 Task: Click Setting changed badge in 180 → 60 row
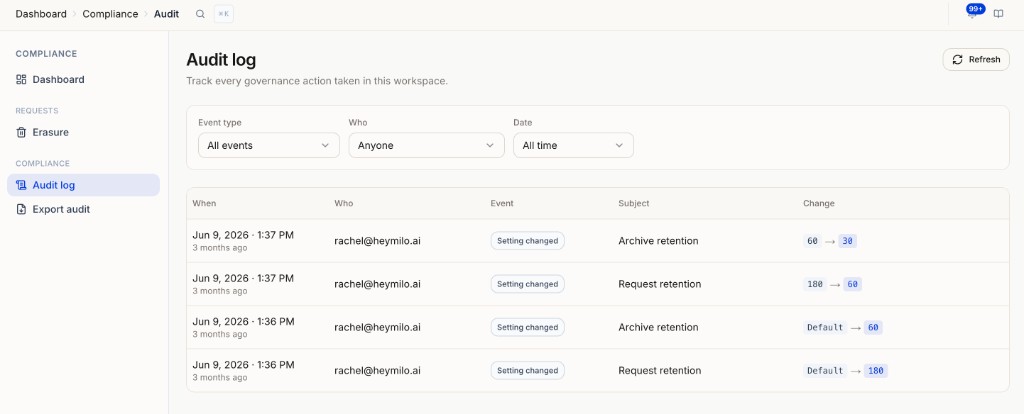[528, 284]
